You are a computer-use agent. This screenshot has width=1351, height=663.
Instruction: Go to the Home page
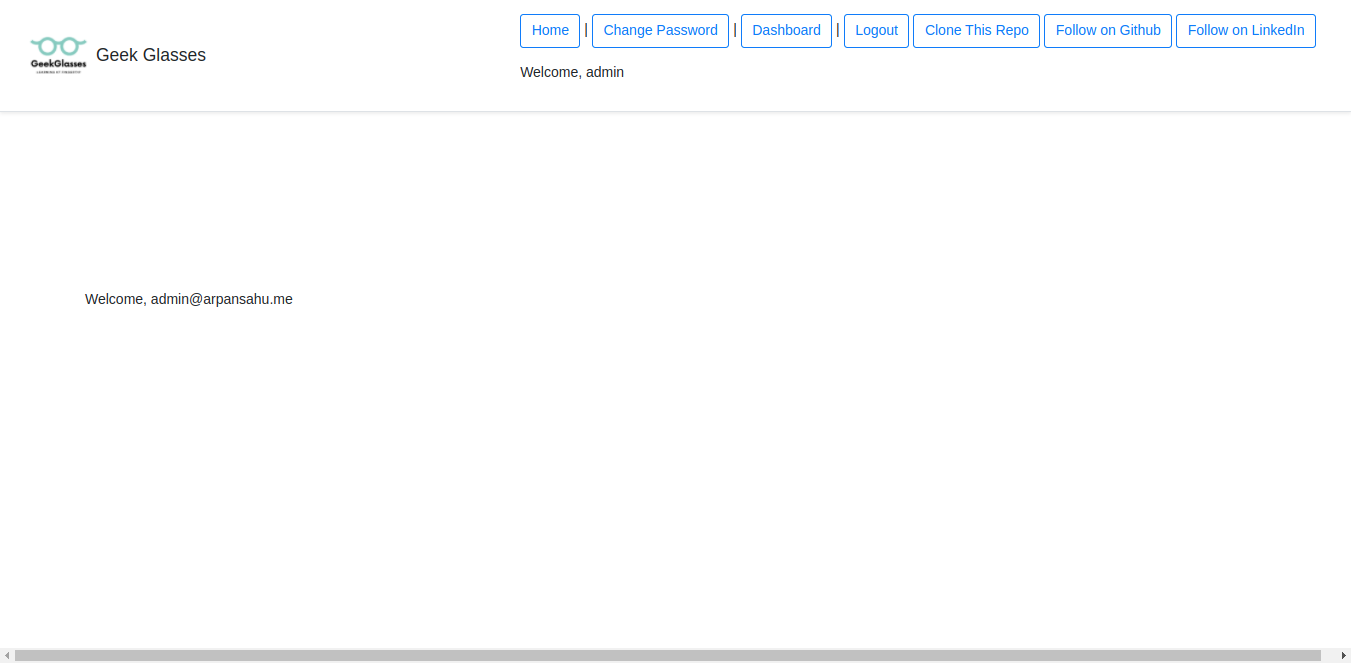point(550,31)
